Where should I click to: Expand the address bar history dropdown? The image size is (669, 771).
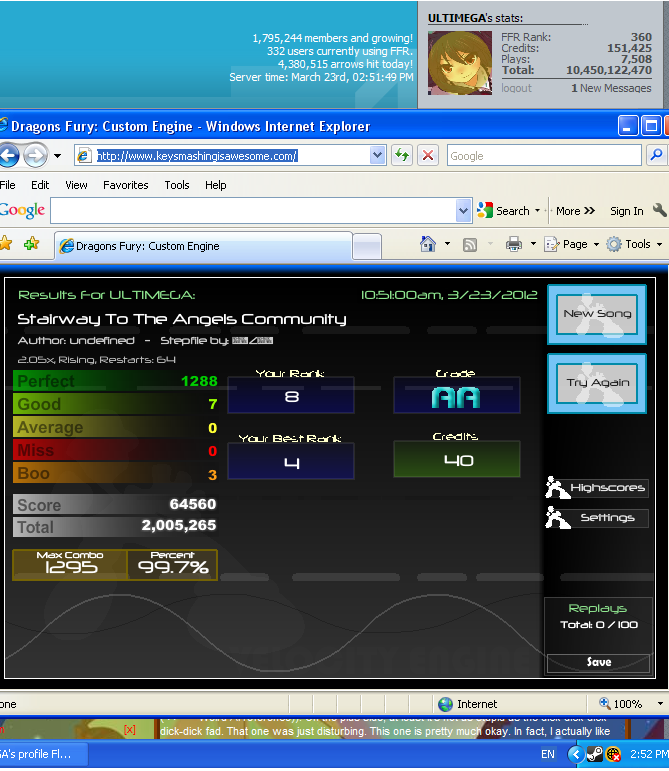(x=377, y=156)
